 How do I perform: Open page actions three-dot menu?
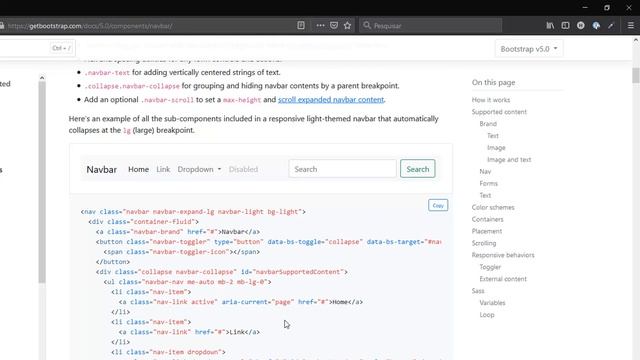coord(320,25)
